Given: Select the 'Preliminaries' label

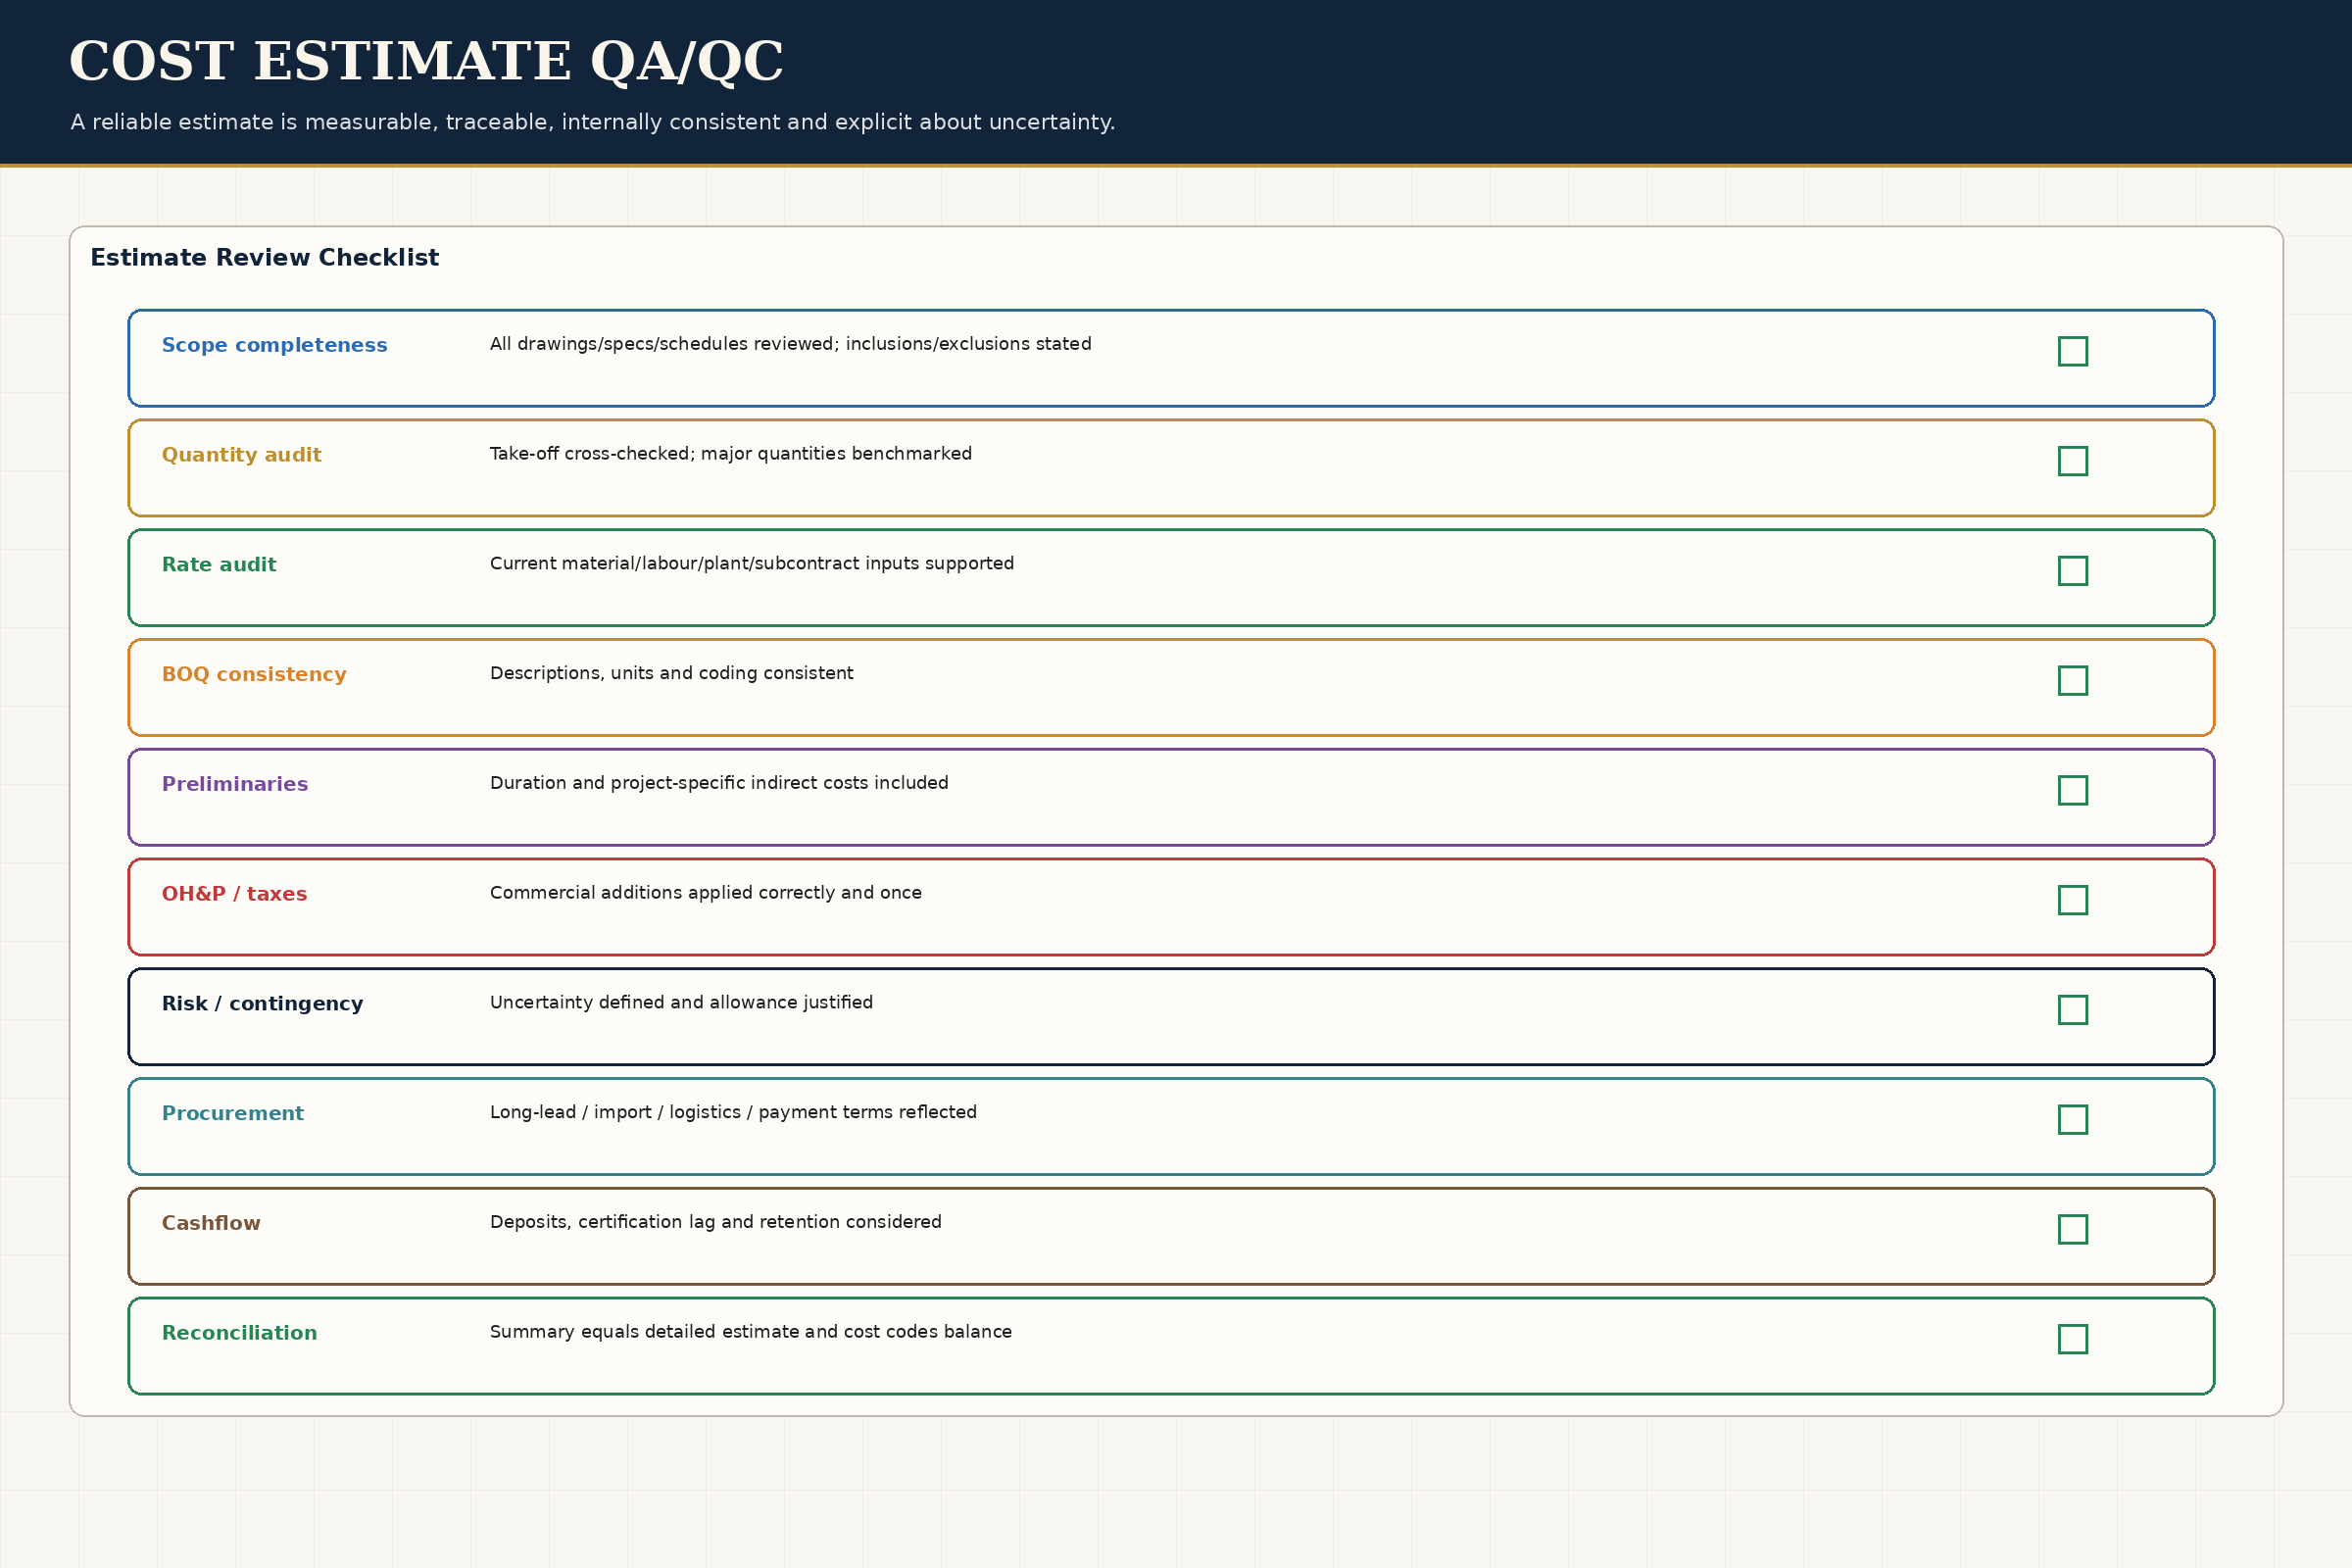Looking at the screenshot, I should 235,784.
